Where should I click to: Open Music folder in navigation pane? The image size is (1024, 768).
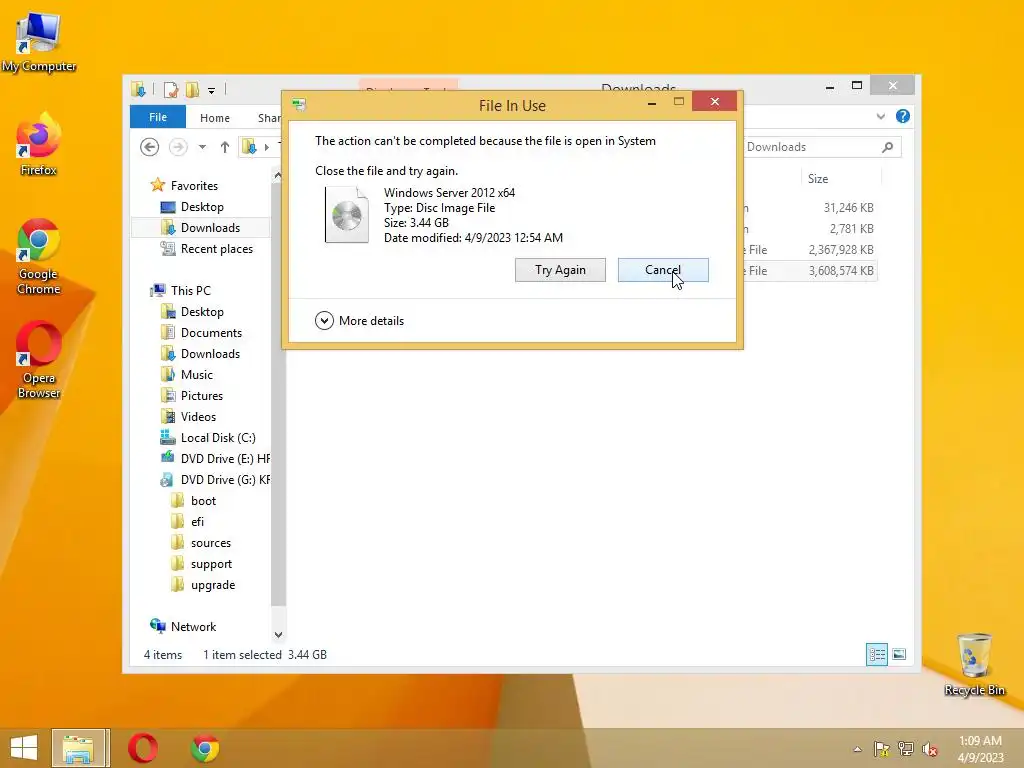[x=187, y=375]
